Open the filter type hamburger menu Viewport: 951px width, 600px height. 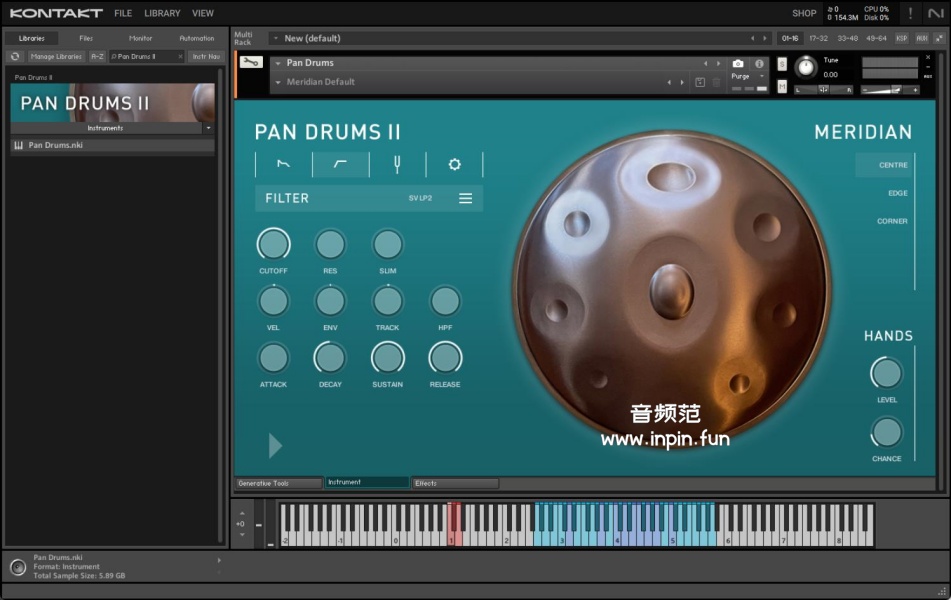(x=465, y=198)
